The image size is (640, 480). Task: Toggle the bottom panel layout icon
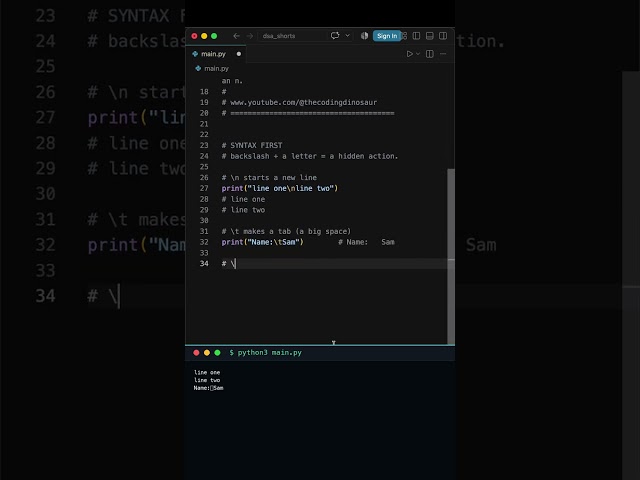coord(429,36)
